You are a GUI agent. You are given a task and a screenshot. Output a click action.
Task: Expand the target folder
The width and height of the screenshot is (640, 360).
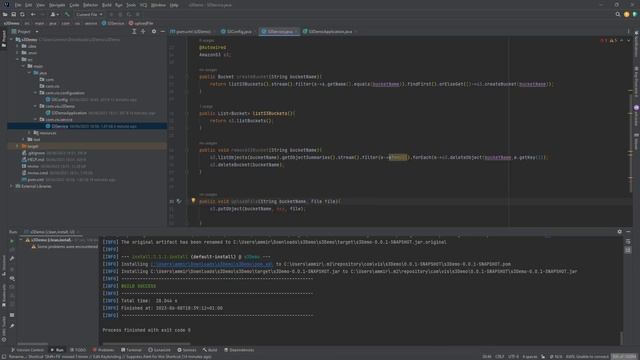coord(17,146)
